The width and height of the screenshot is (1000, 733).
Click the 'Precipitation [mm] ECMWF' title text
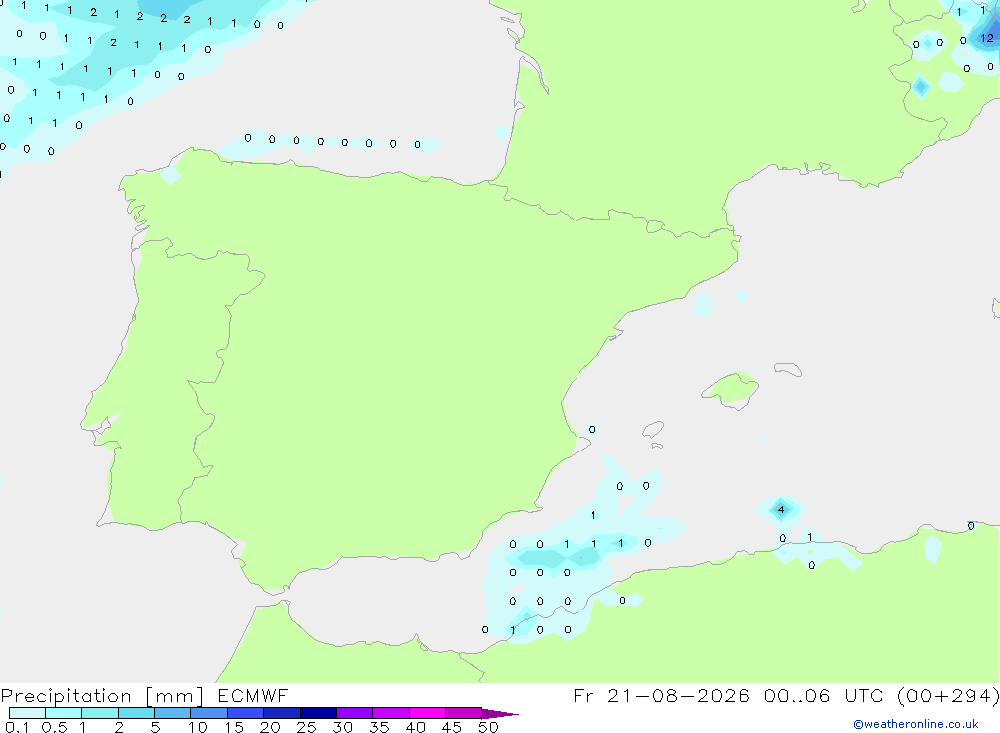(x=144, y=695)
